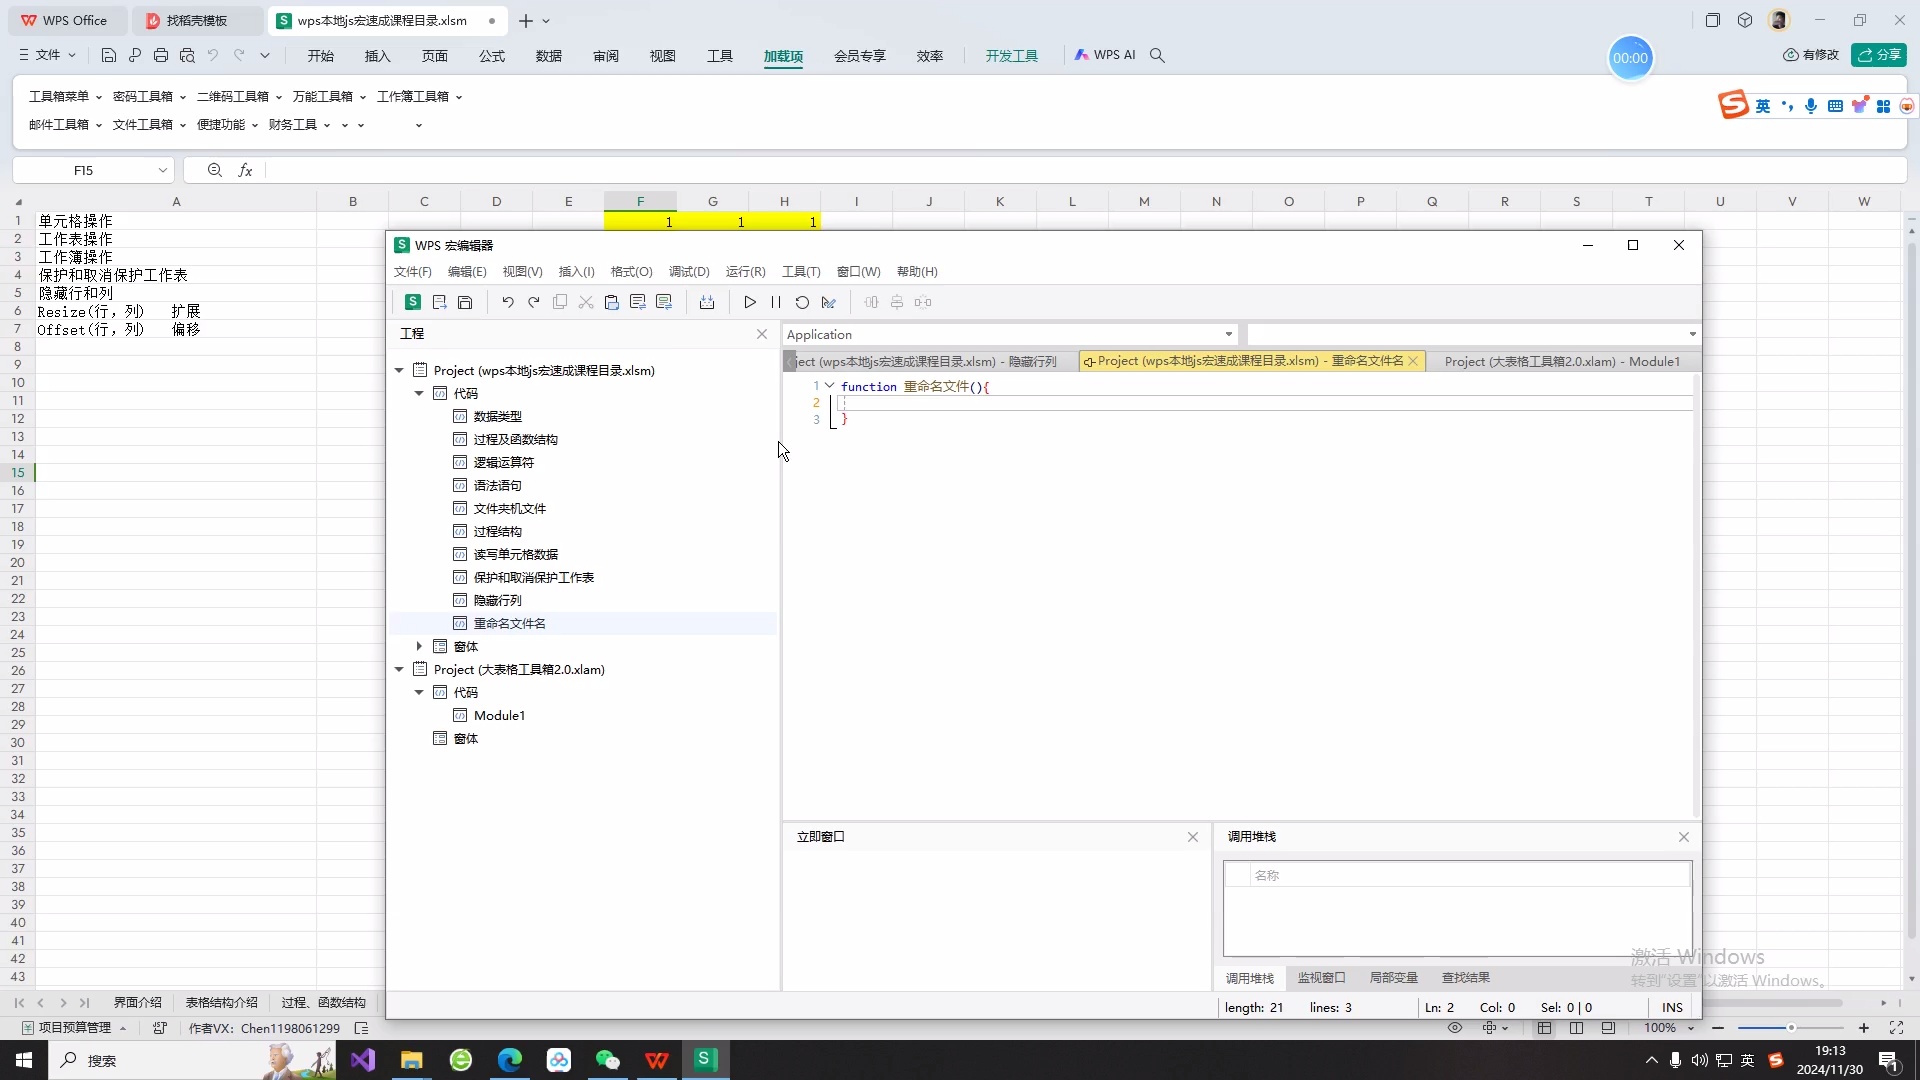Undo last edit in the code editor
The image size is (1920, 1080).
pyautogui.click(x=507, y=302)
